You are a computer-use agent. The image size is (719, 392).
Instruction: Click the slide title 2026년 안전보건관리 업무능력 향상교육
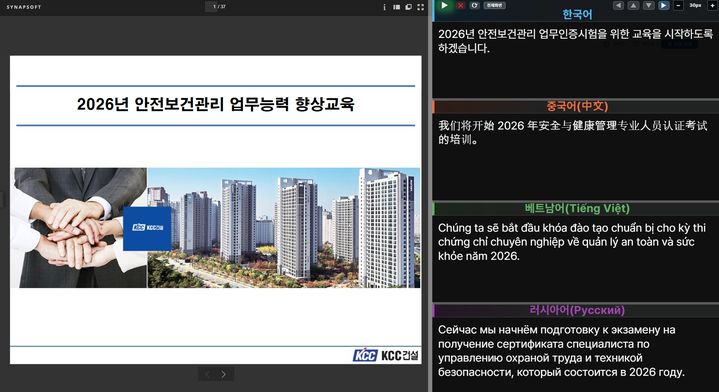[216, 104]
